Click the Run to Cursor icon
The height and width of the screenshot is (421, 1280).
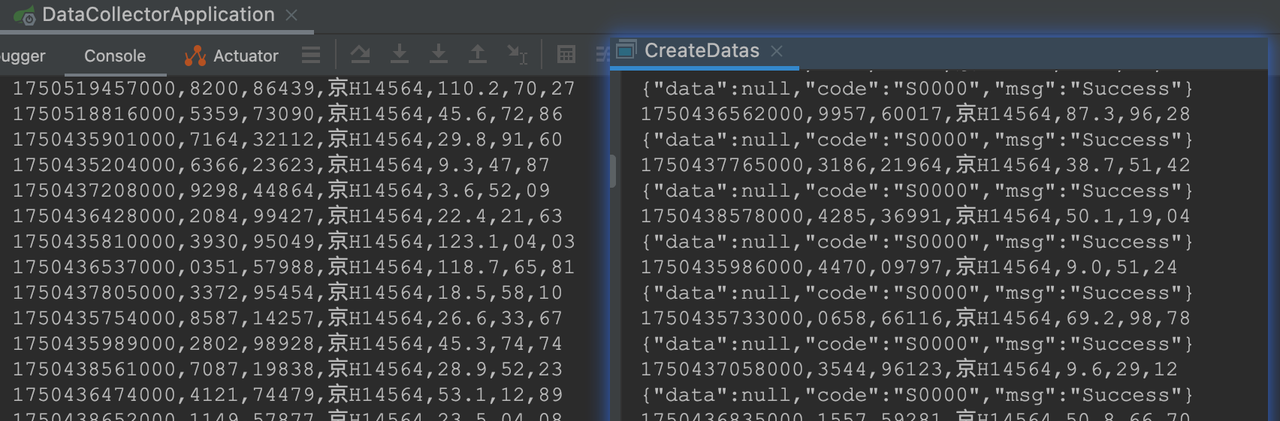[516, 54]
